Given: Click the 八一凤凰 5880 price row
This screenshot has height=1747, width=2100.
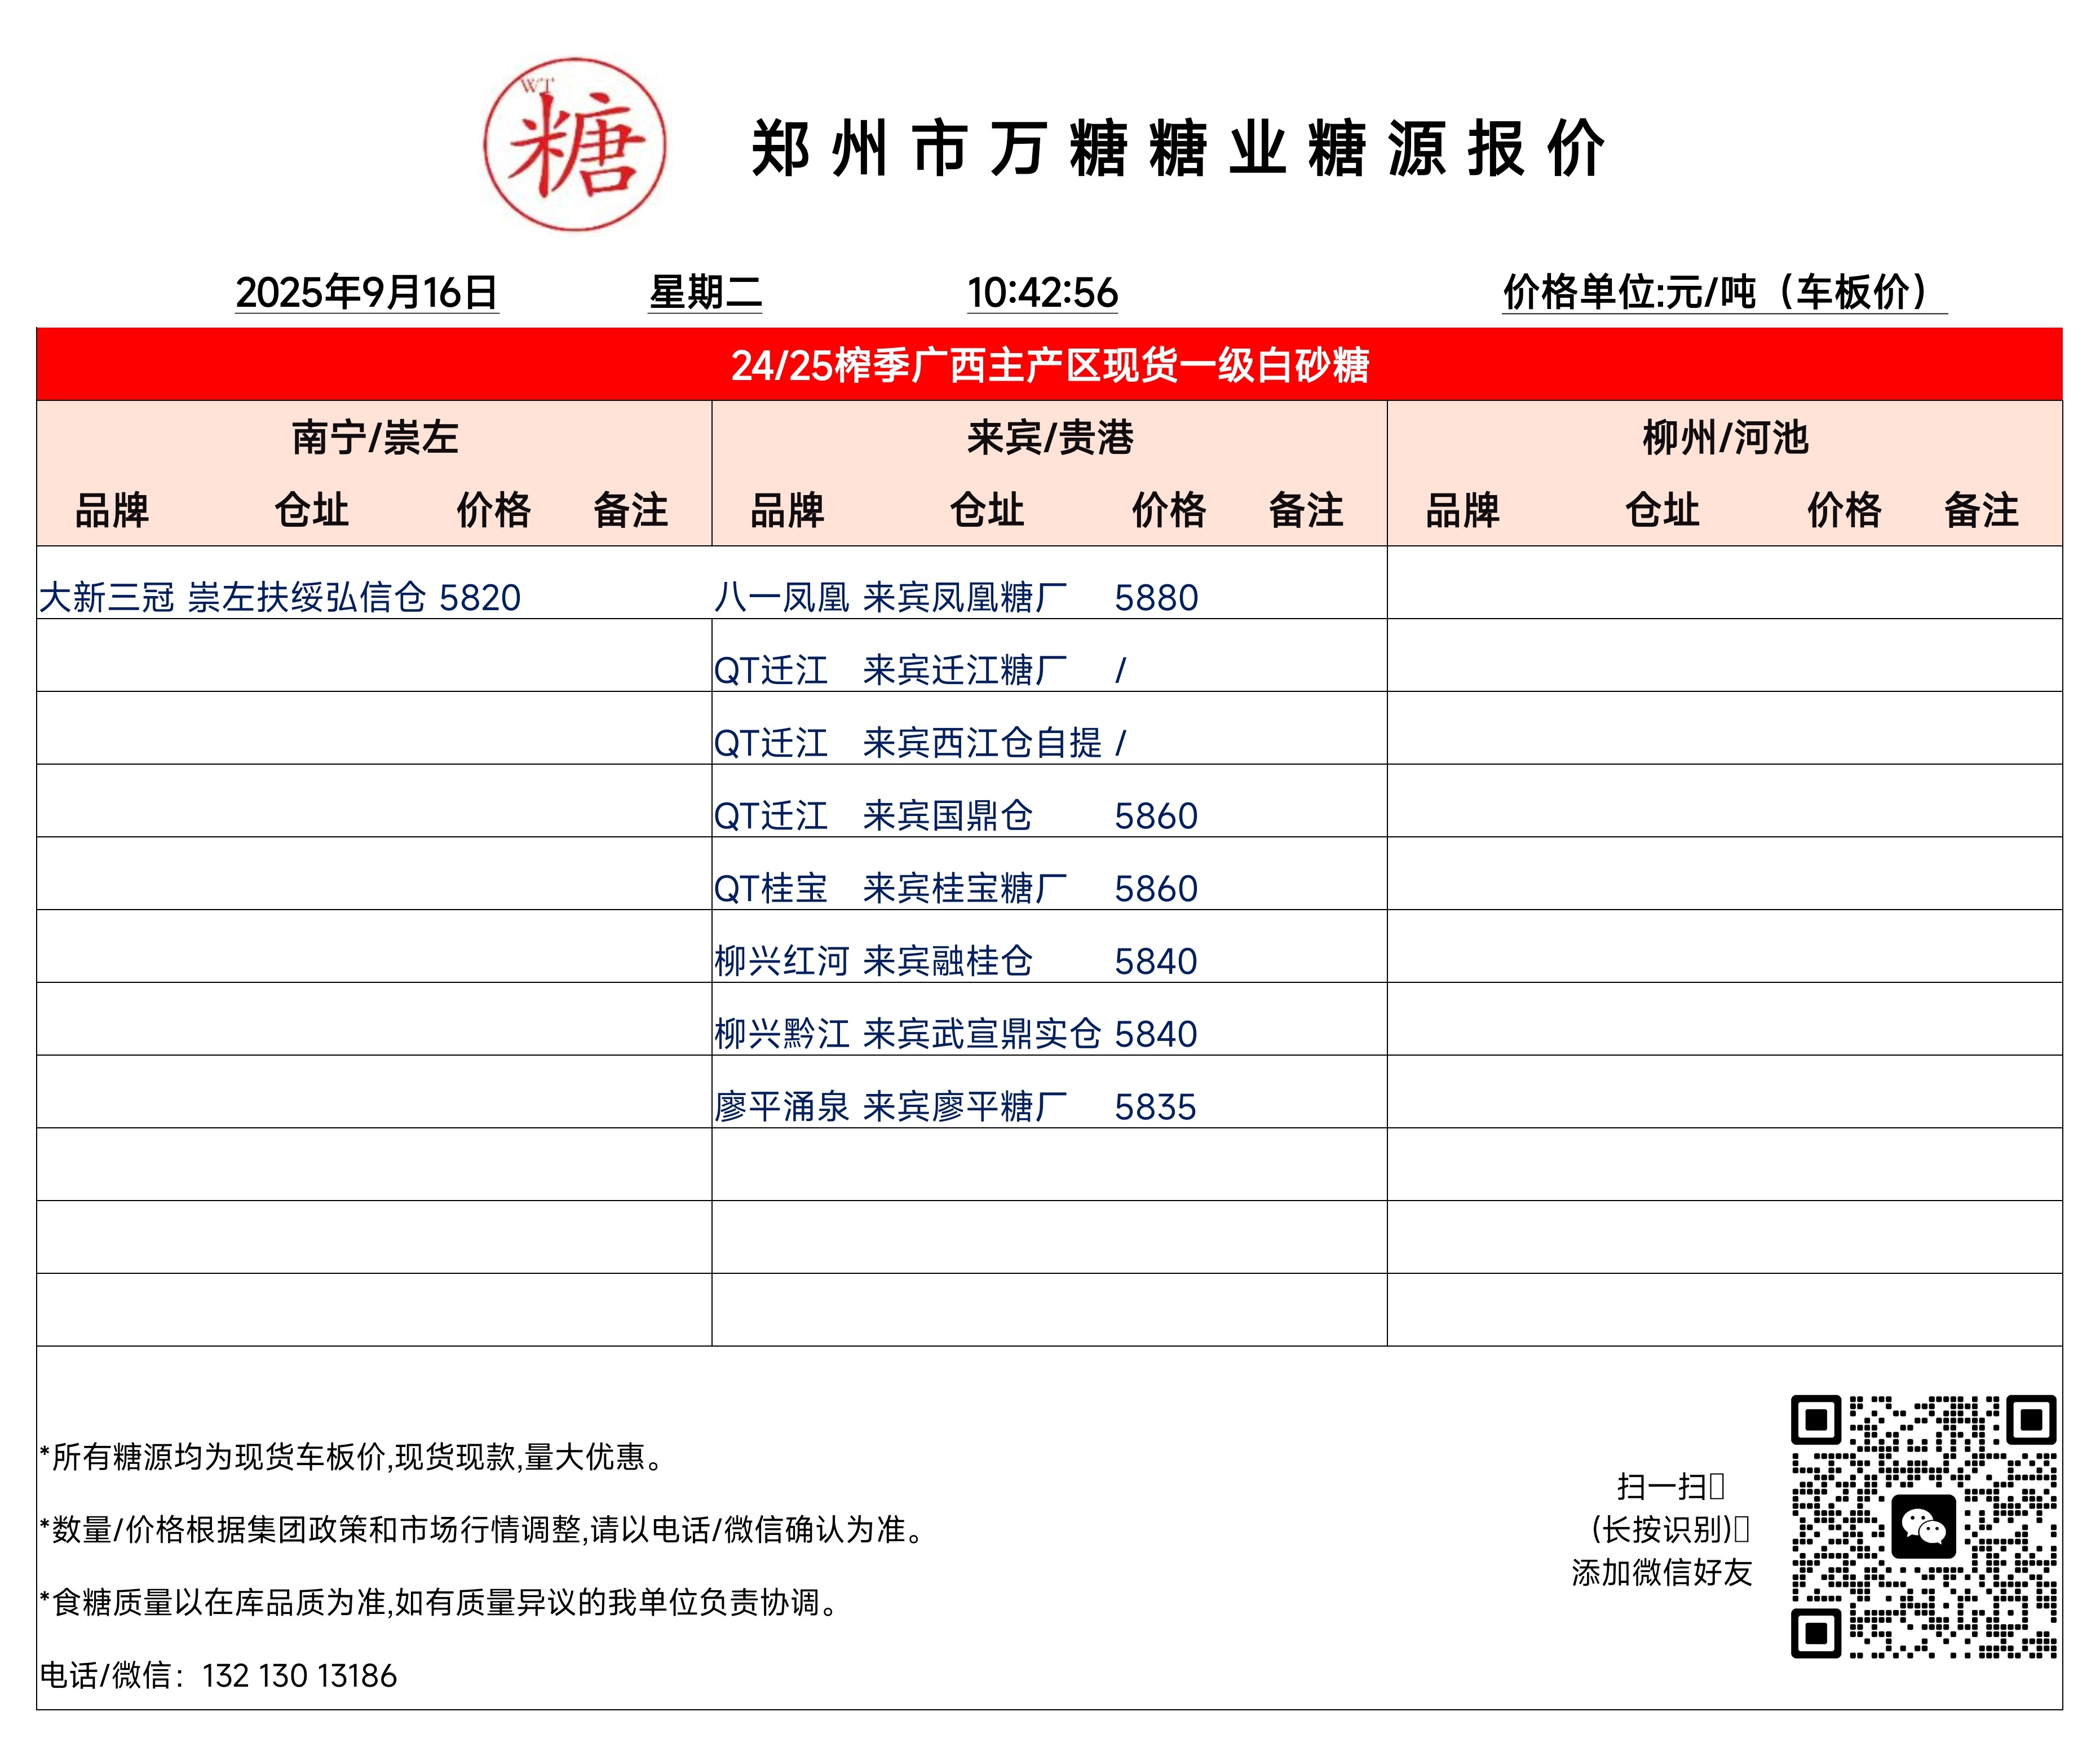Looking at the screenshot, I should 1155,598.
